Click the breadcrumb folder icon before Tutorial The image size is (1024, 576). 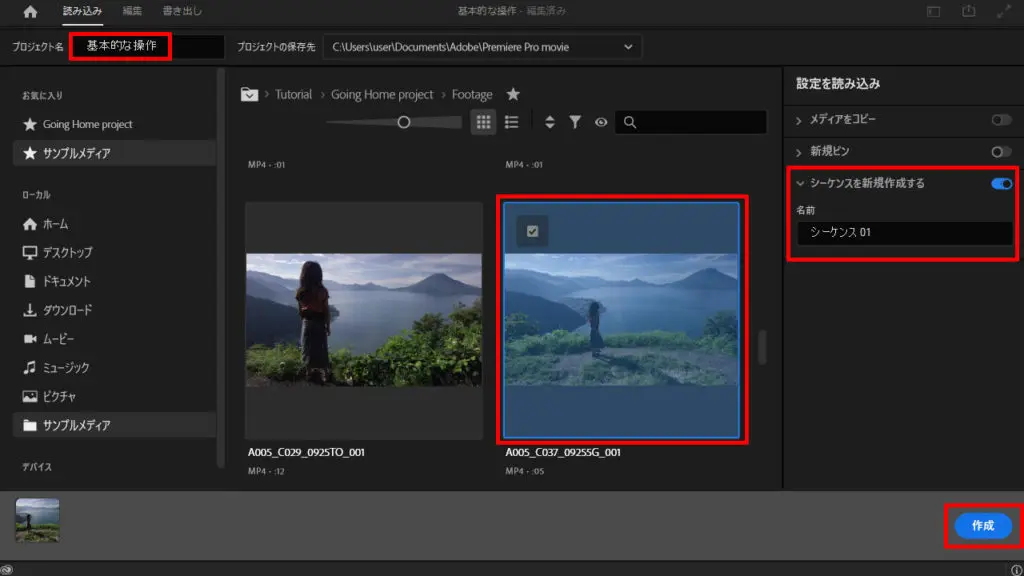[250, 94]
